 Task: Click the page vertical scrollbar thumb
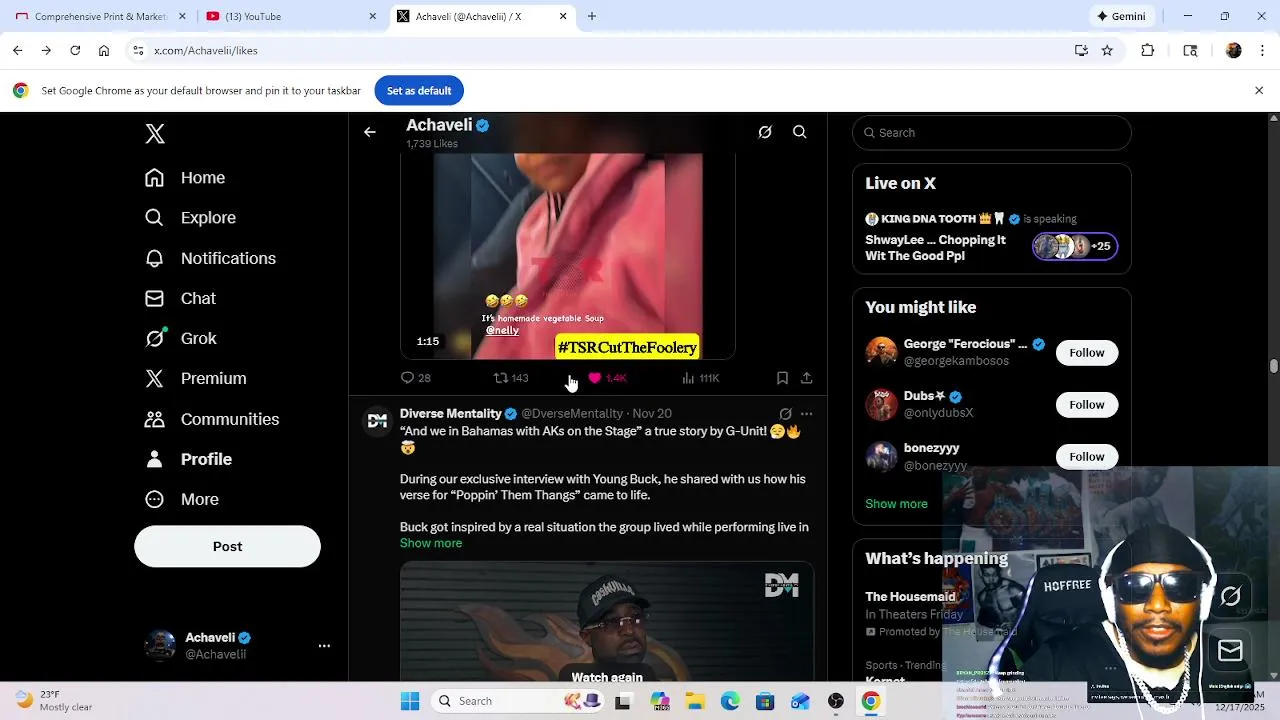coord(1273,366)
